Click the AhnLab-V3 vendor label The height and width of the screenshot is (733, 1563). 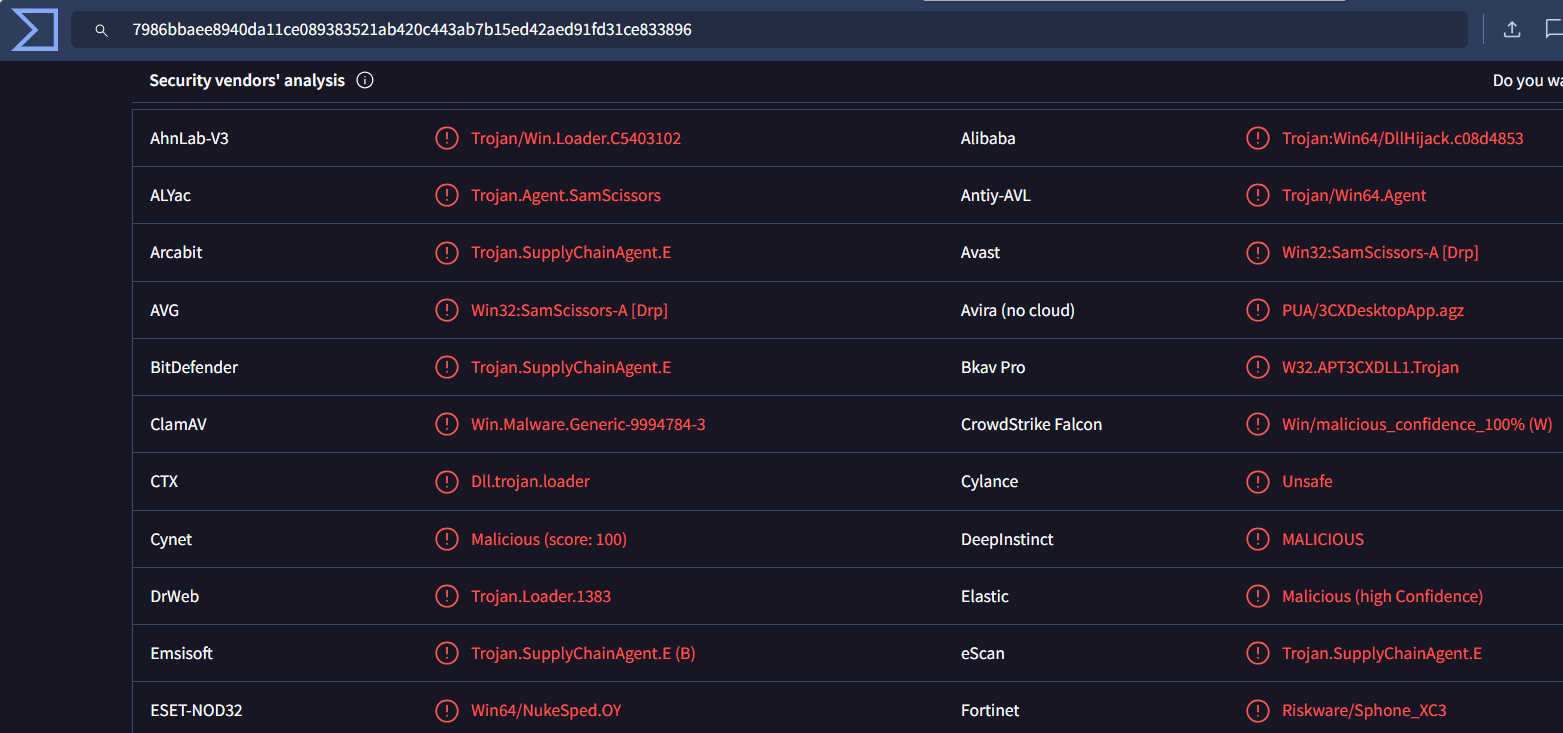(189, 138)
